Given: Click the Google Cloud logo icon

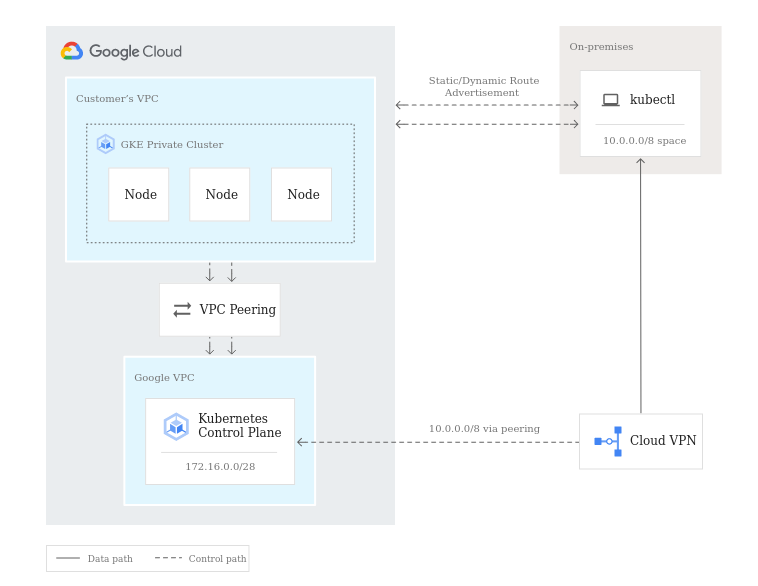Looking at the screenshot, I should (x=72, y=51).
